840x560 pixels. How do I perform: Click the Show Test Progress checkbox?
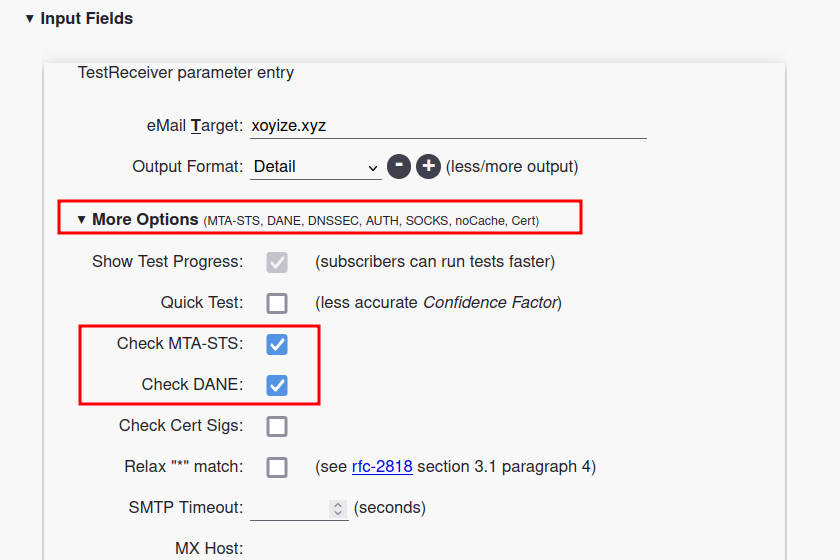tap(277, 262)
